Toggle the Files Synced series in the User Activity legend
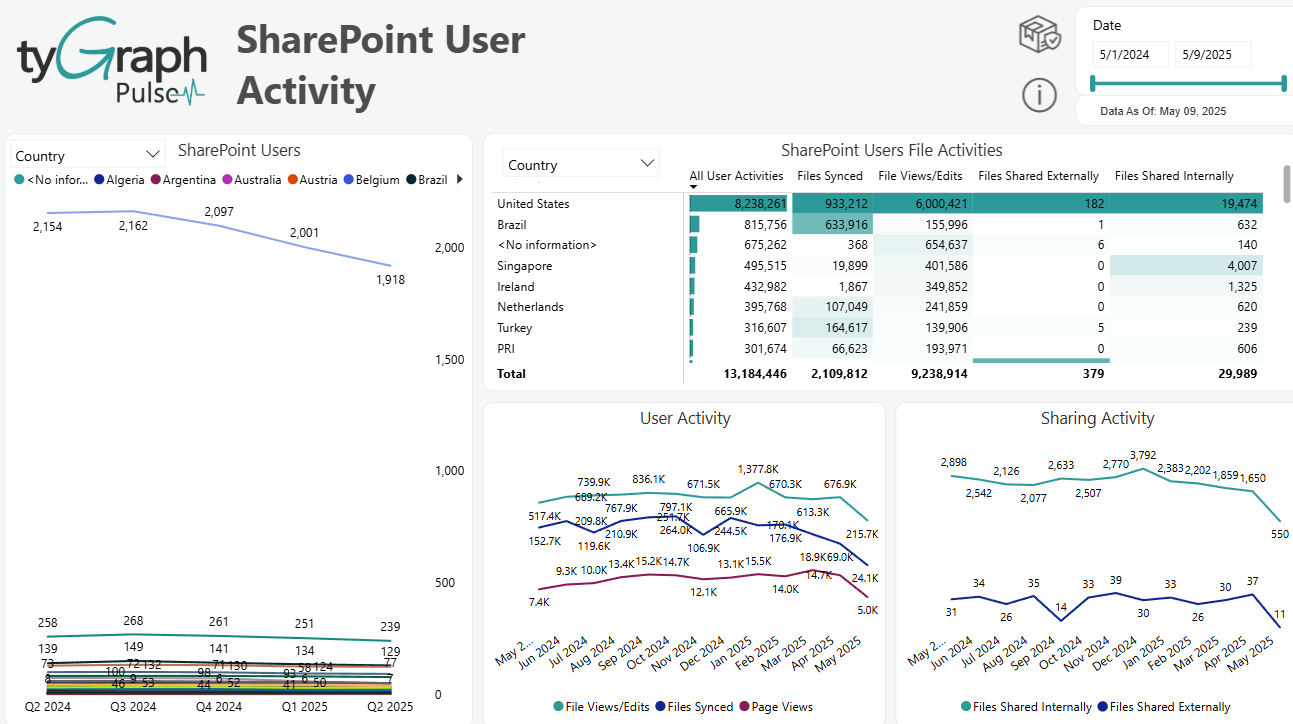The width and height of the screenshot is (1293, 724). (x=659, y=707)
